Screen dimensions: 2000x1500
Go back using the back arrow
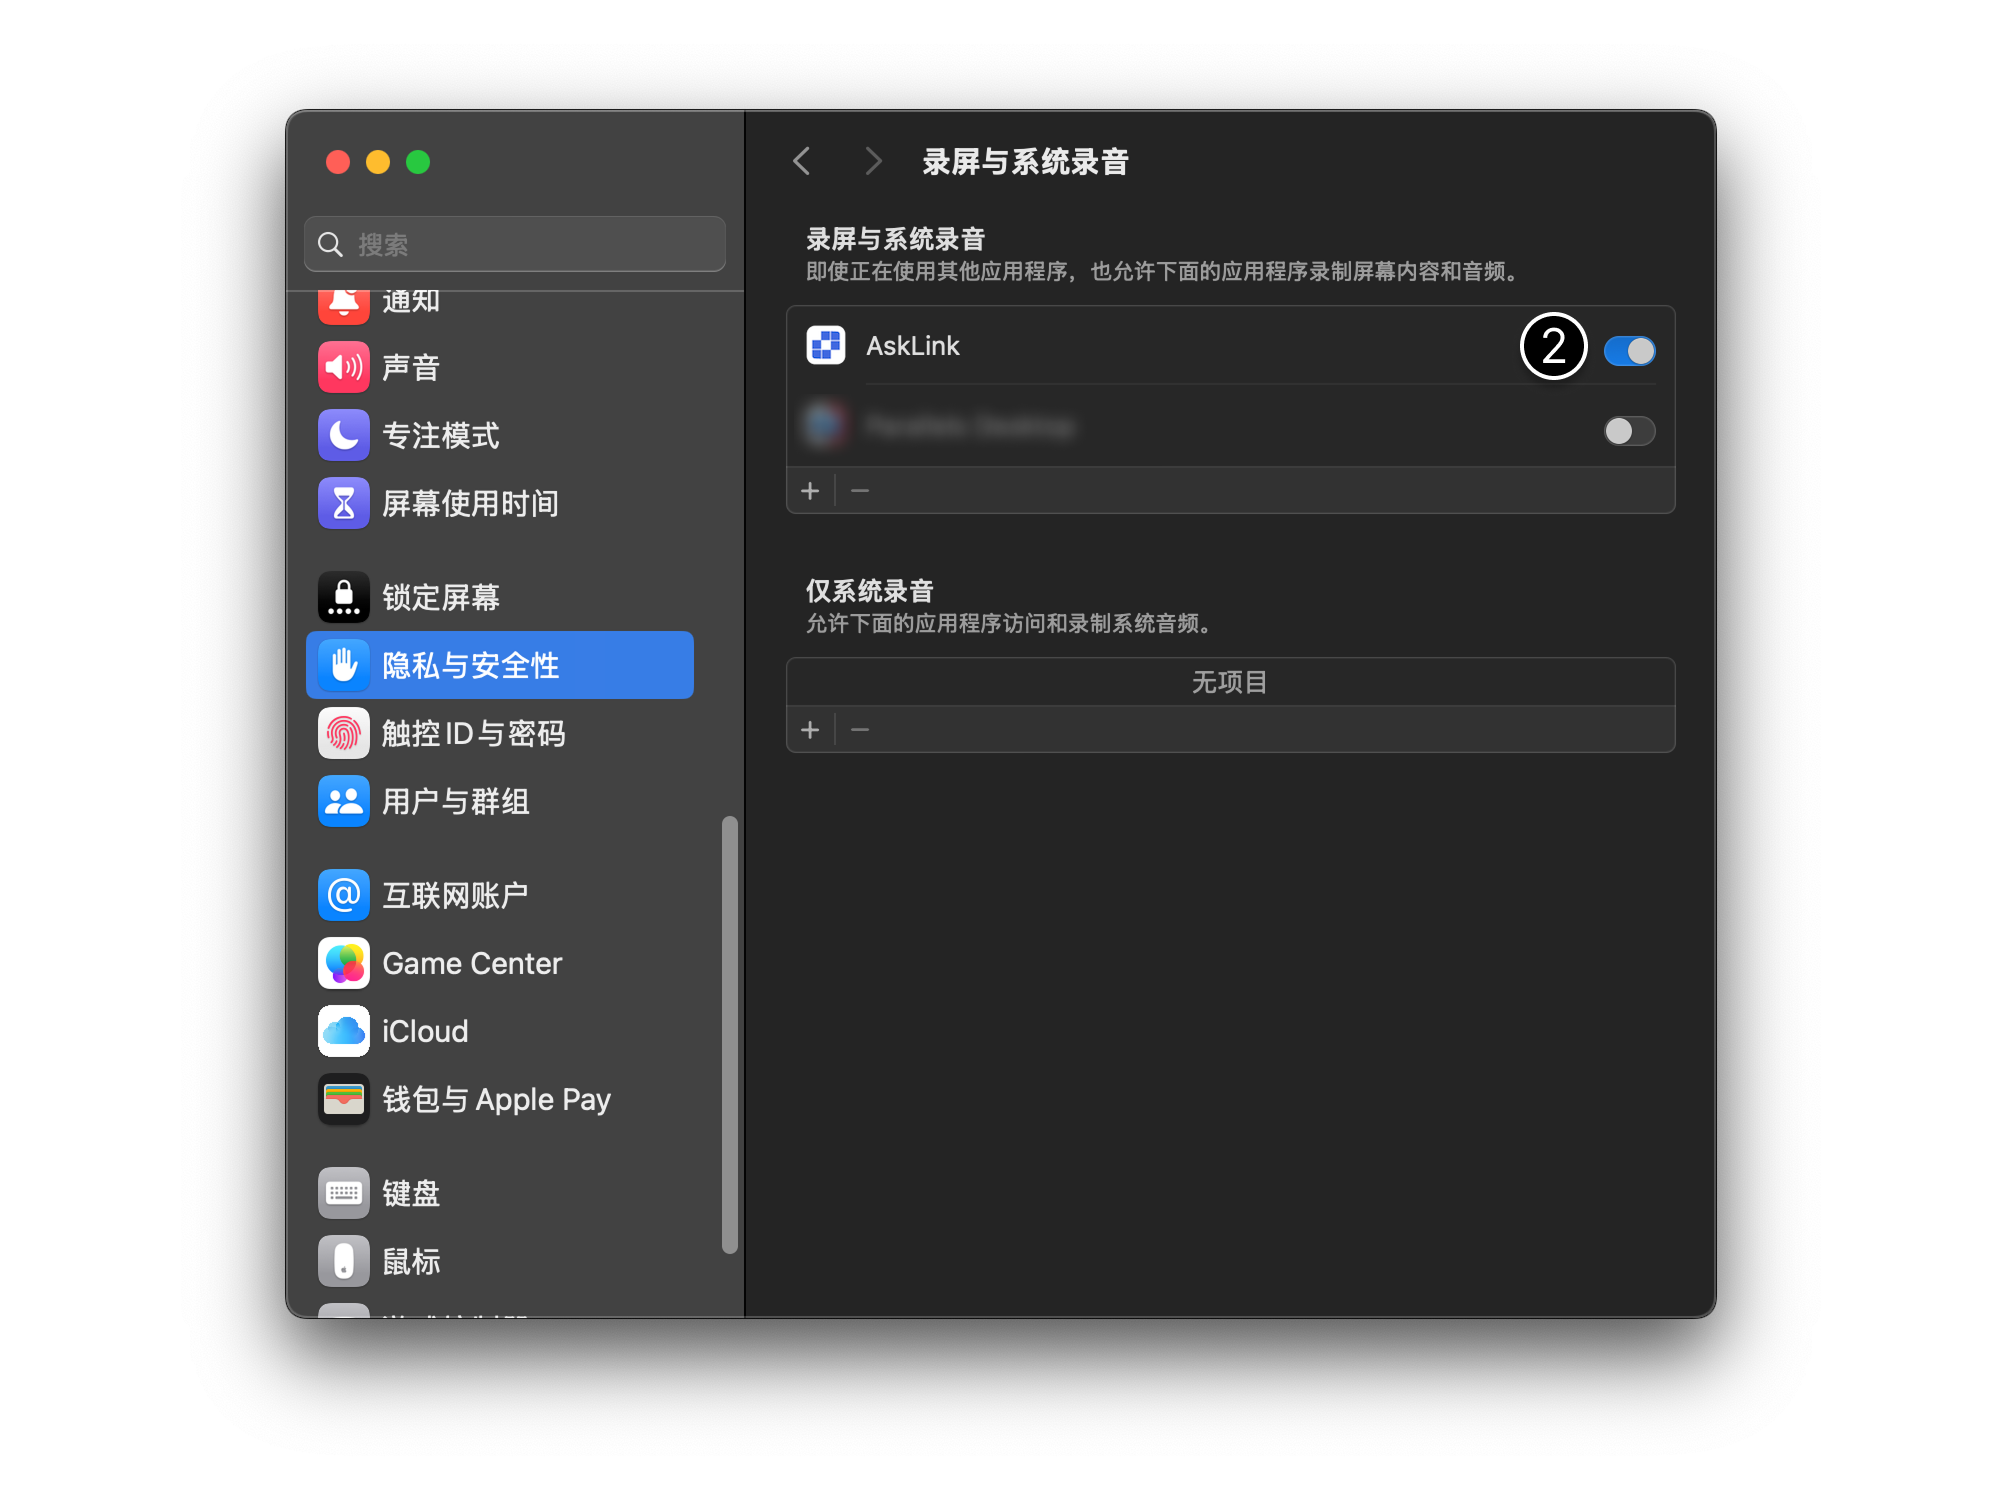pos(801,161)
